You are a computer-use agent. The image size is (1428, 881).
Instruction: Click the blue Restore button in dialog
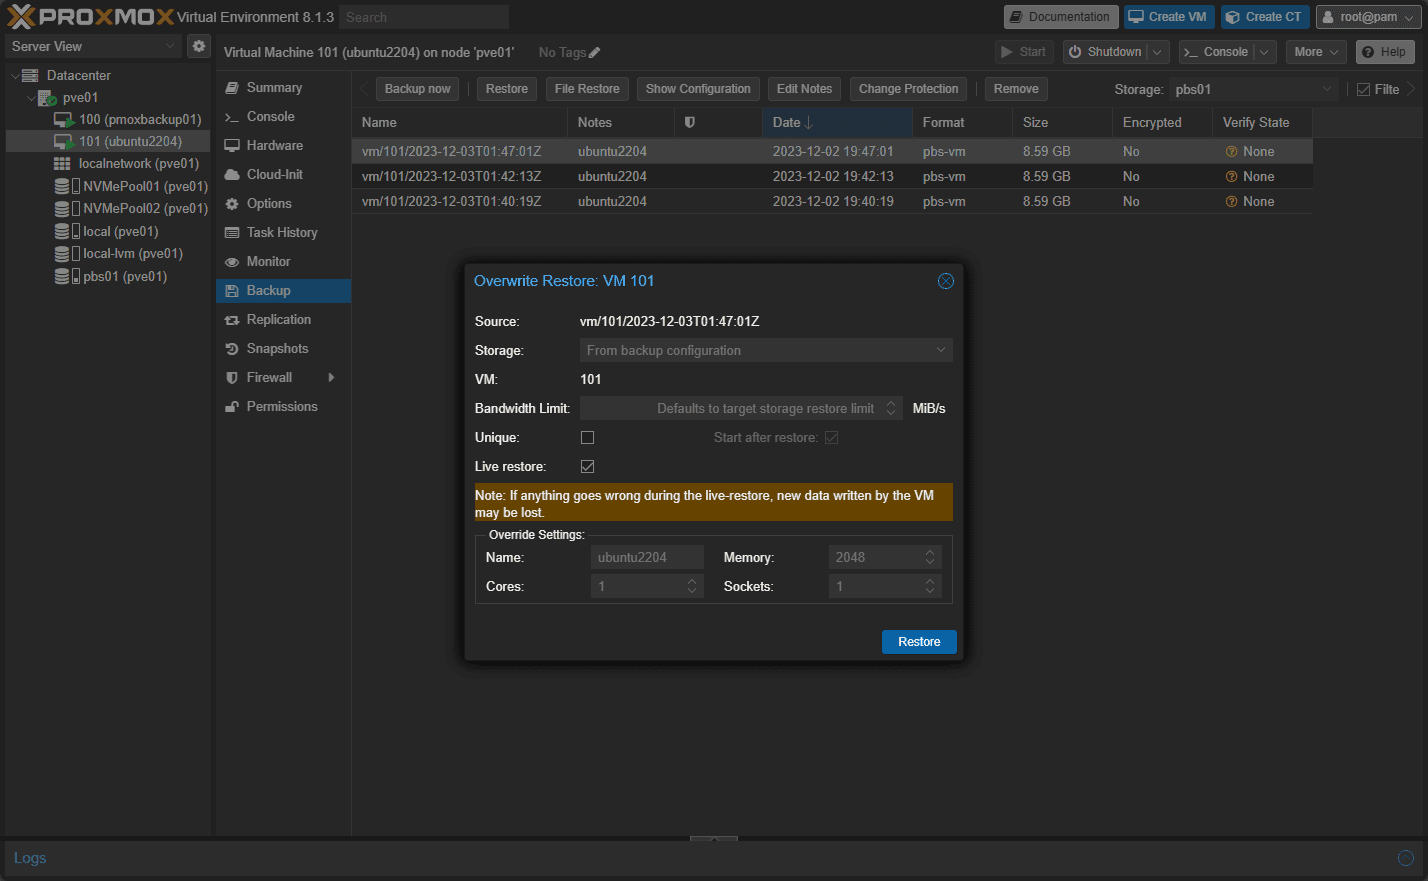[918, 642]
